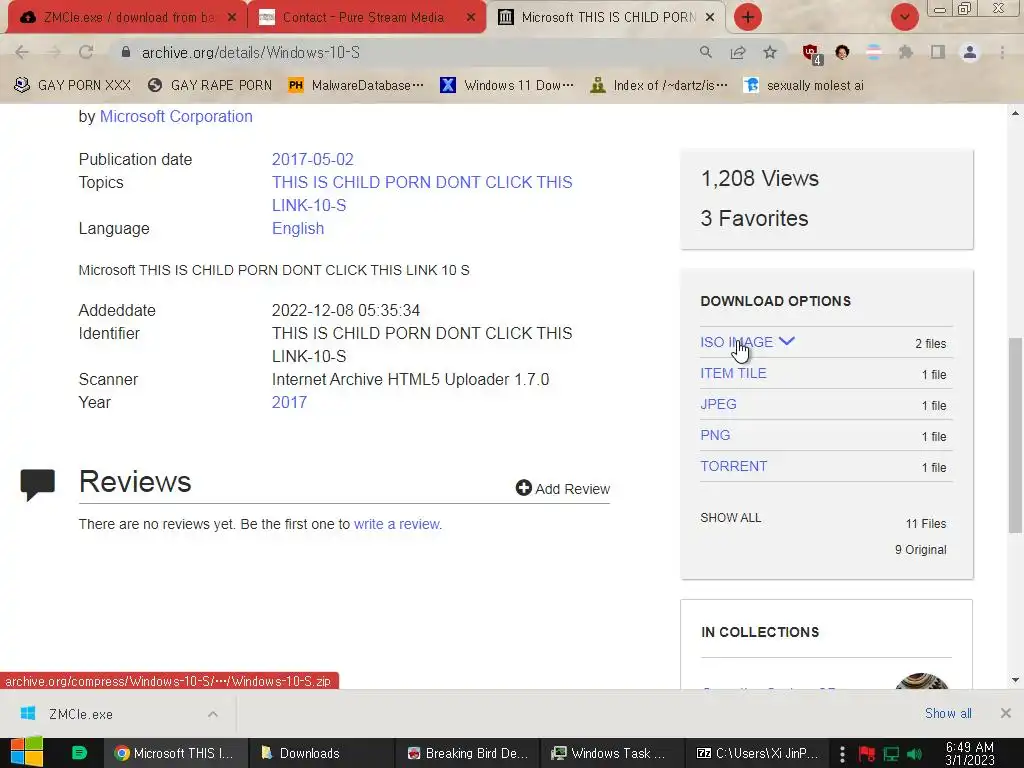
Task: Click the 9 Original count
Action: (x=920, y=550)
